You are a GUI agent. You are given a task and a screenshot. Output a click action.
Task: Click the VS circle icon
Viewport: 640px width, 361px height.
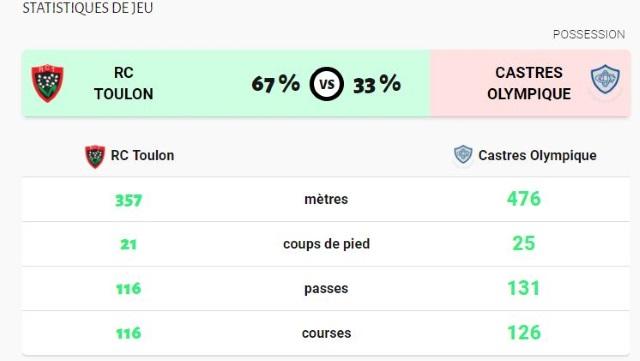[x=327, y=84]
